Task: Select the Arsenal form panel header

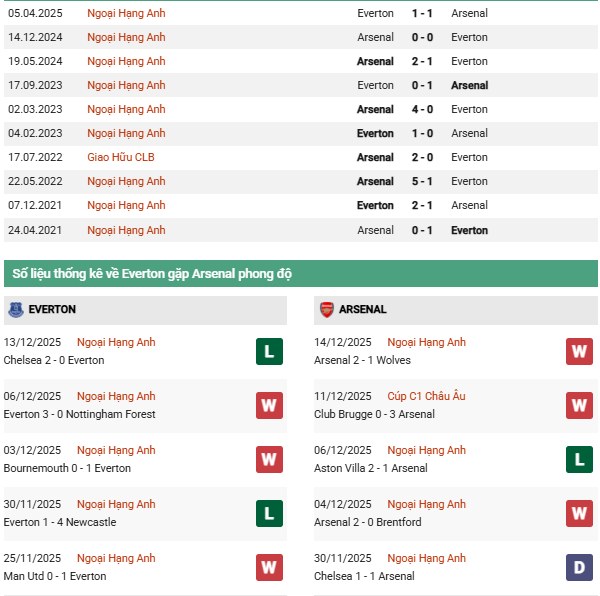Action: coord(456,310)
